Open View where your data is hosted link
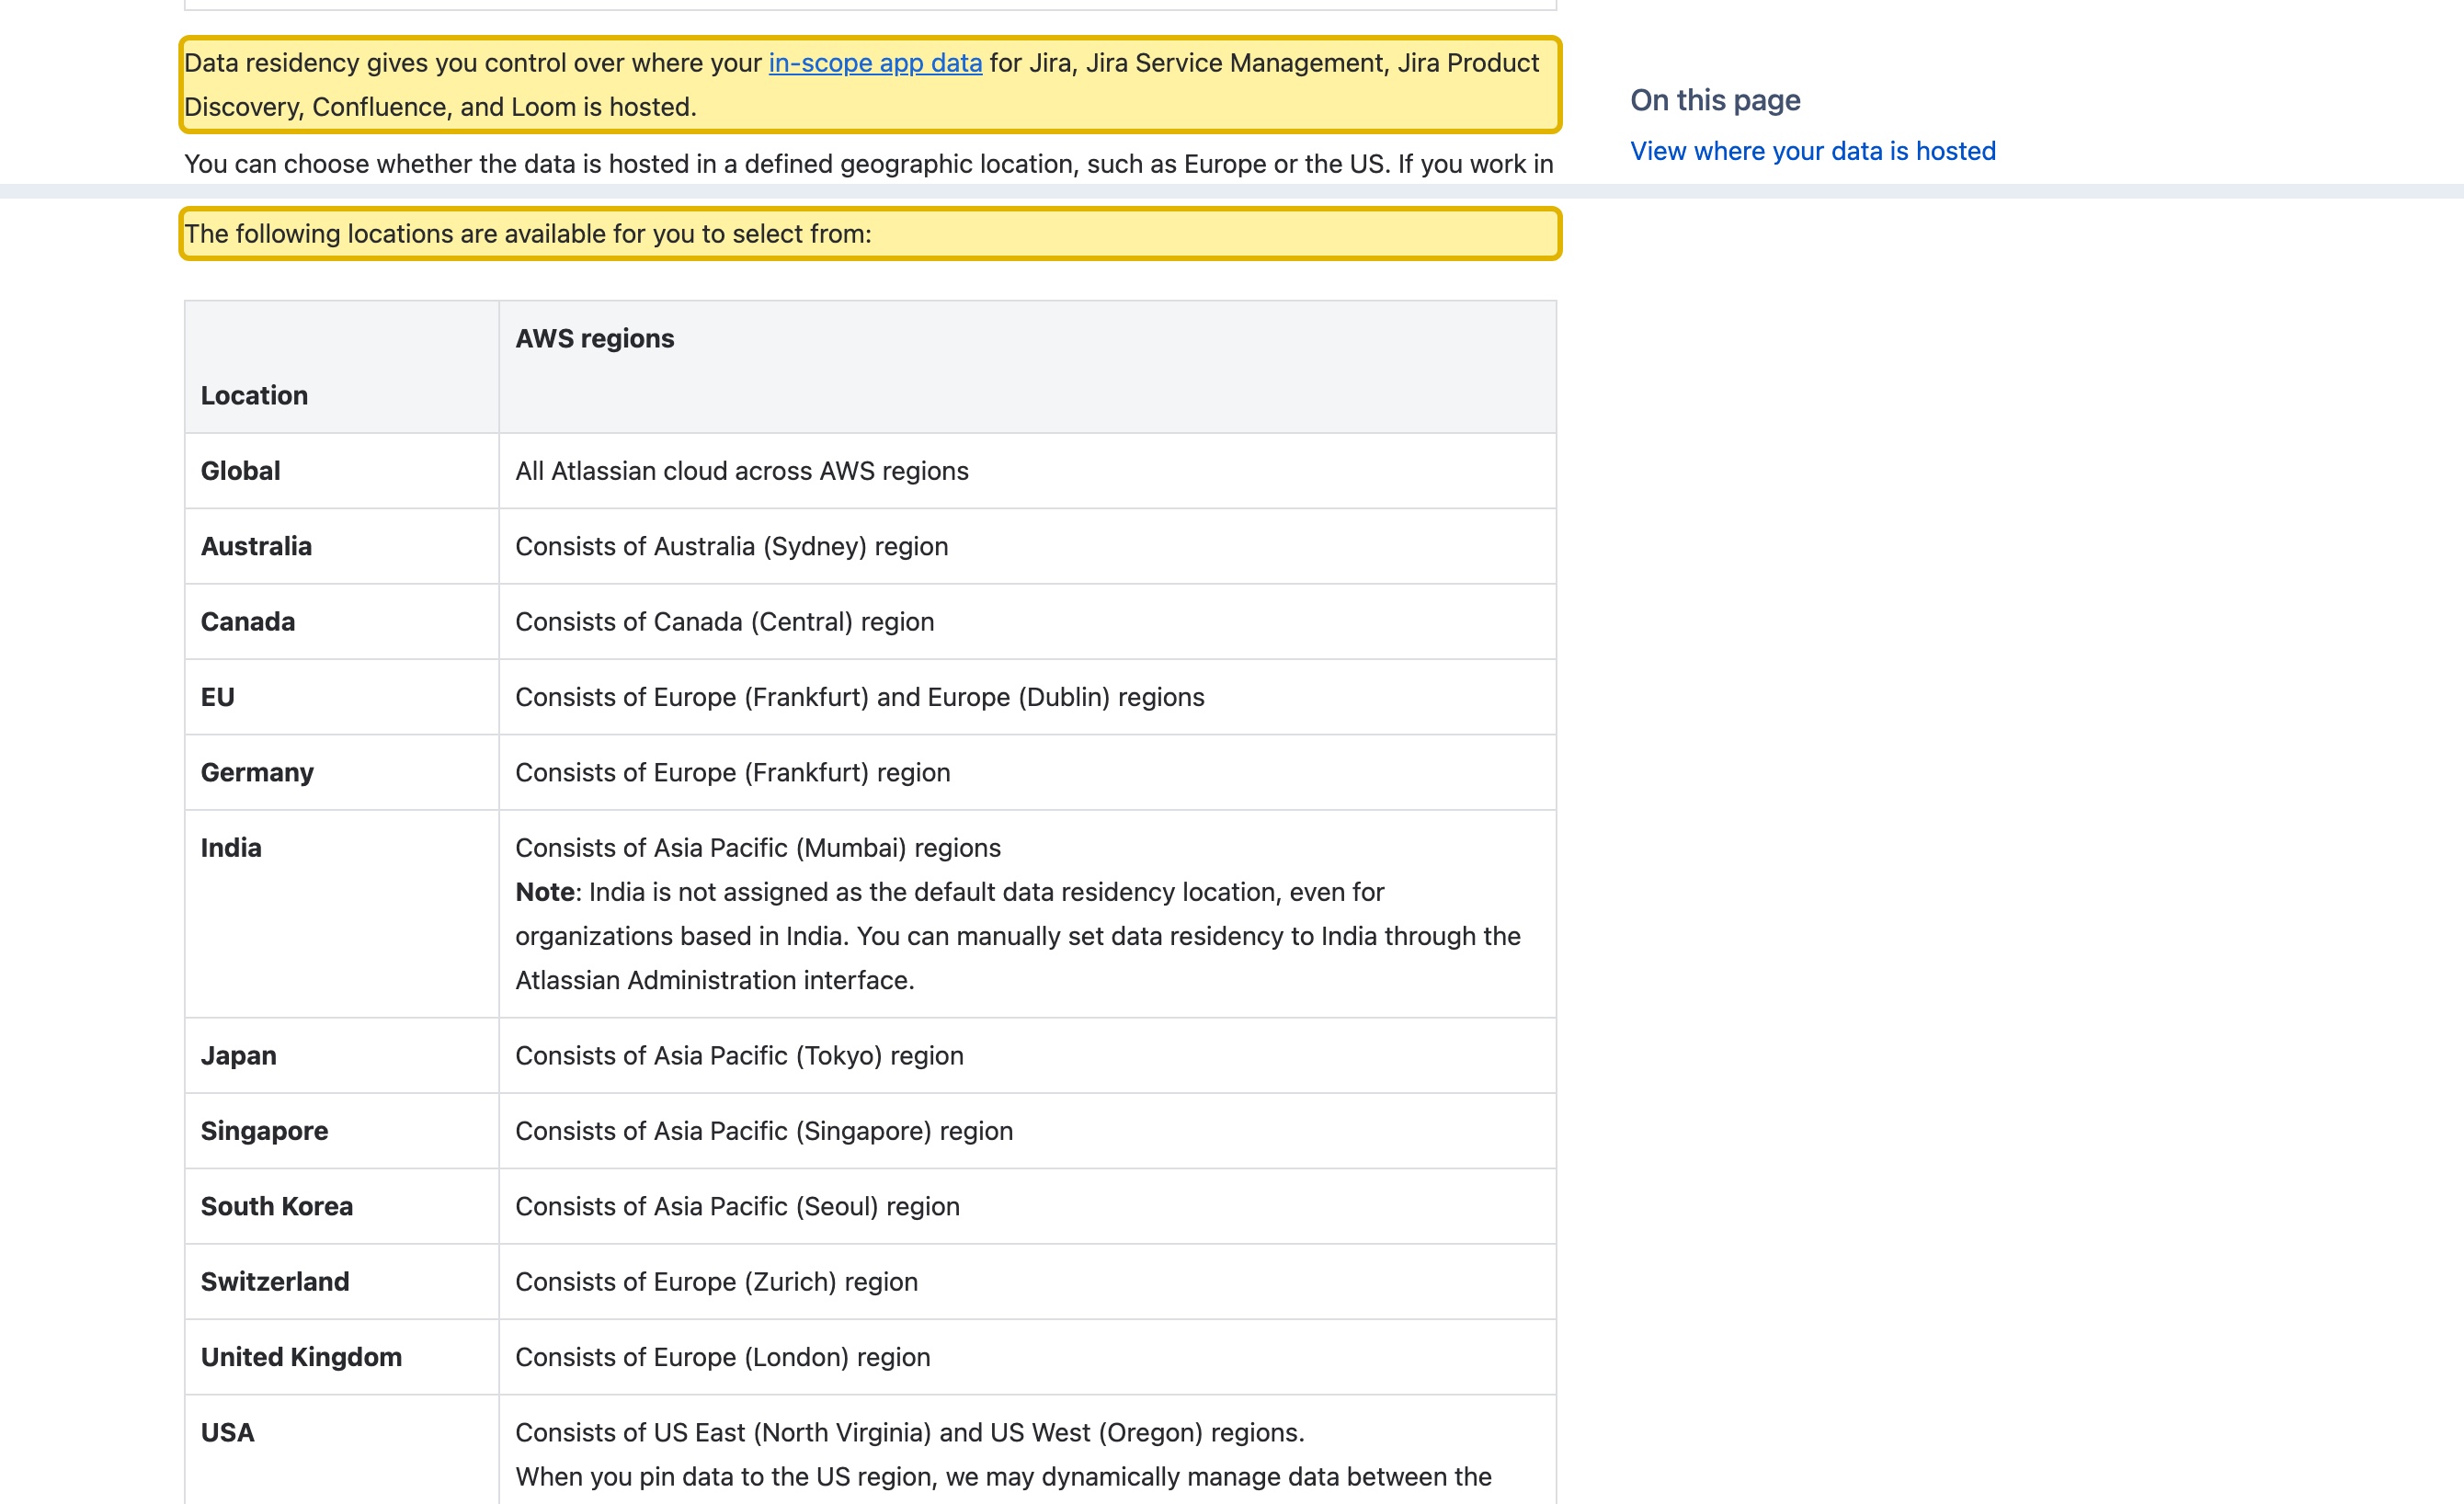 (x=1812, y=151)
